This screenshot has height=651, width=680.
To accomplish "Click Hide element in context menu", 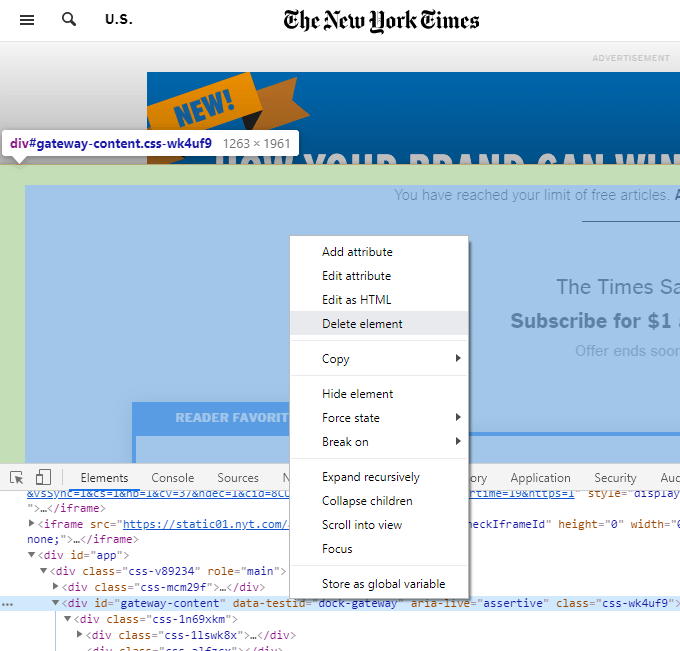I will 357,394.
